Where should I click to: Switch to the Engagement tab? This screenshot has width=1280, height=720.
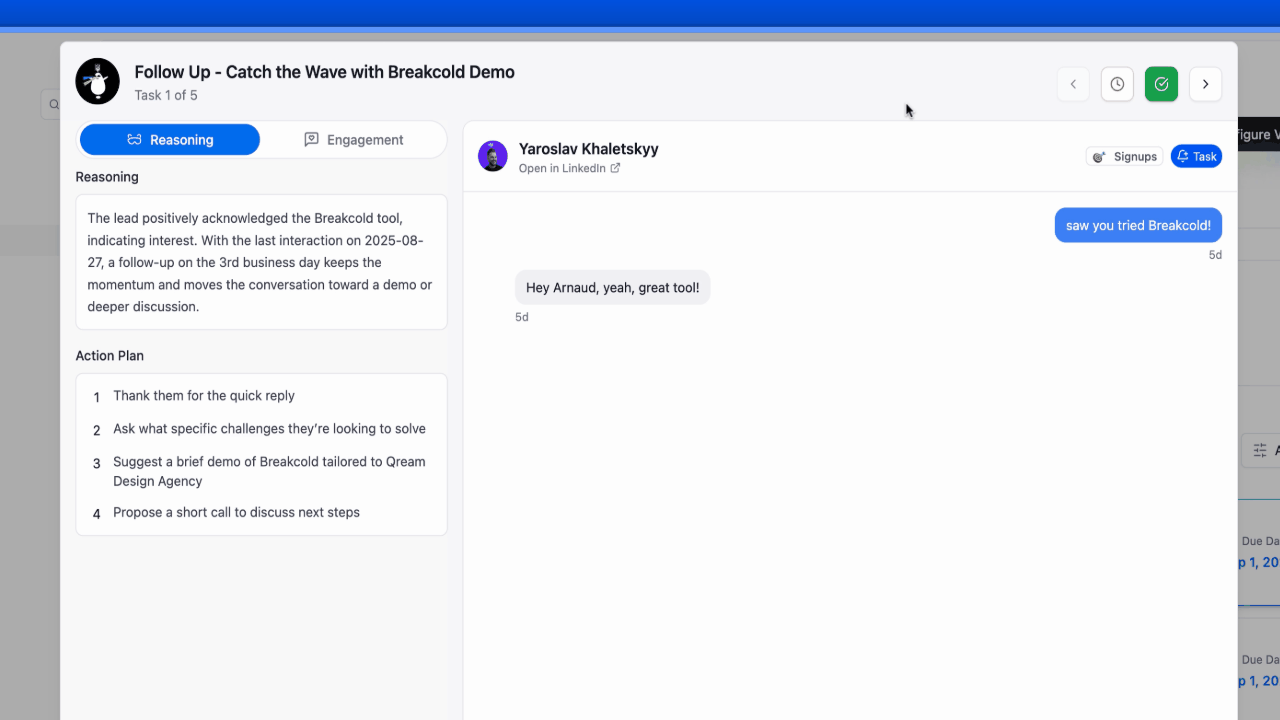pos(353,140)
